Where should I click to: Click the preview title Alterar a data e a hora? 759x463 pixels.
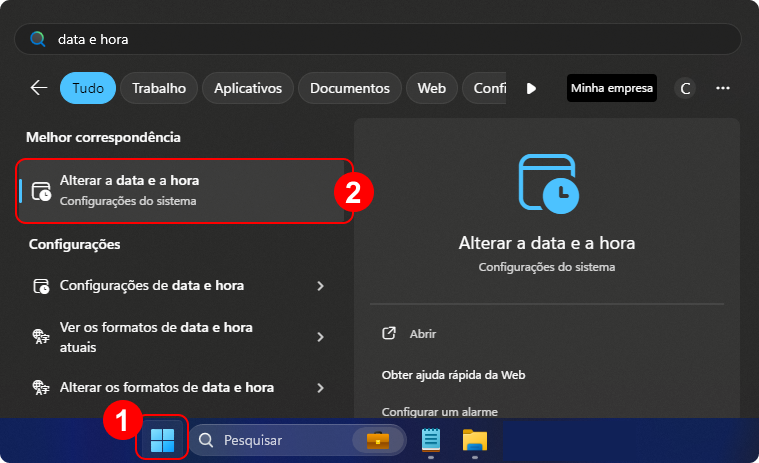tap(547, 243)
